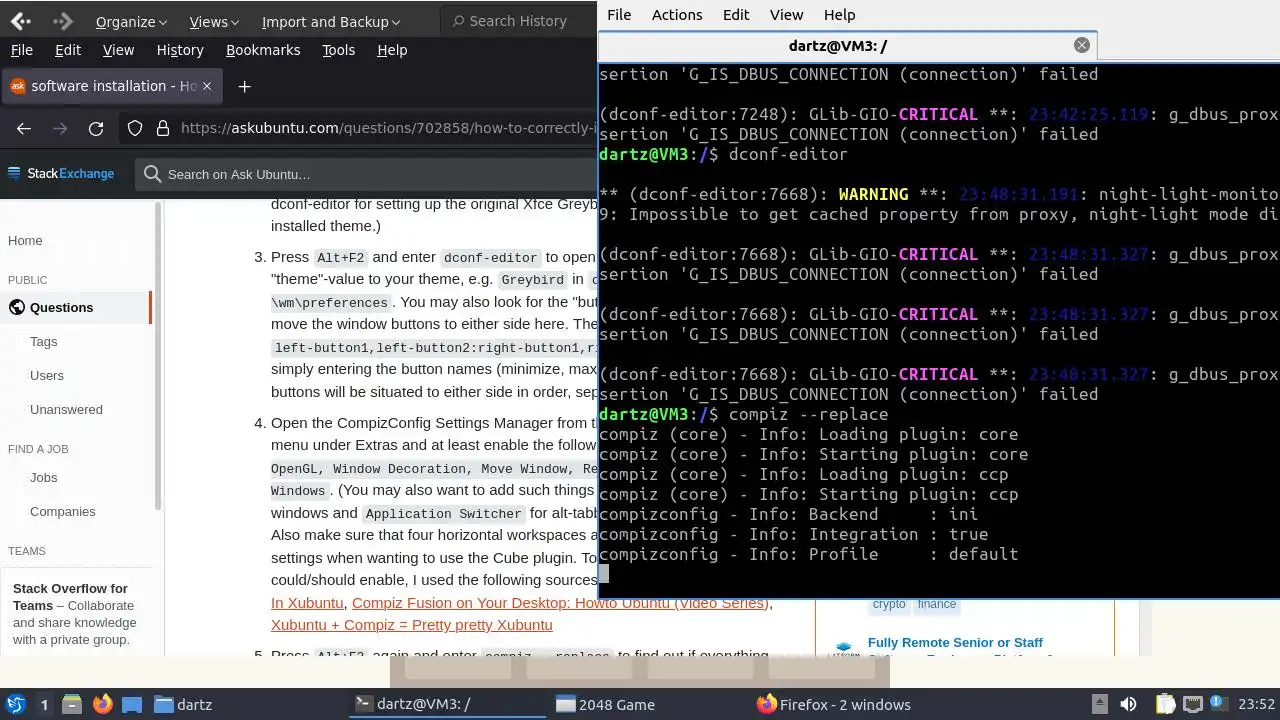This screenshot has width=1280, height=720.
Task: Open Jobs in the sidebar
Action: (44, 477)
